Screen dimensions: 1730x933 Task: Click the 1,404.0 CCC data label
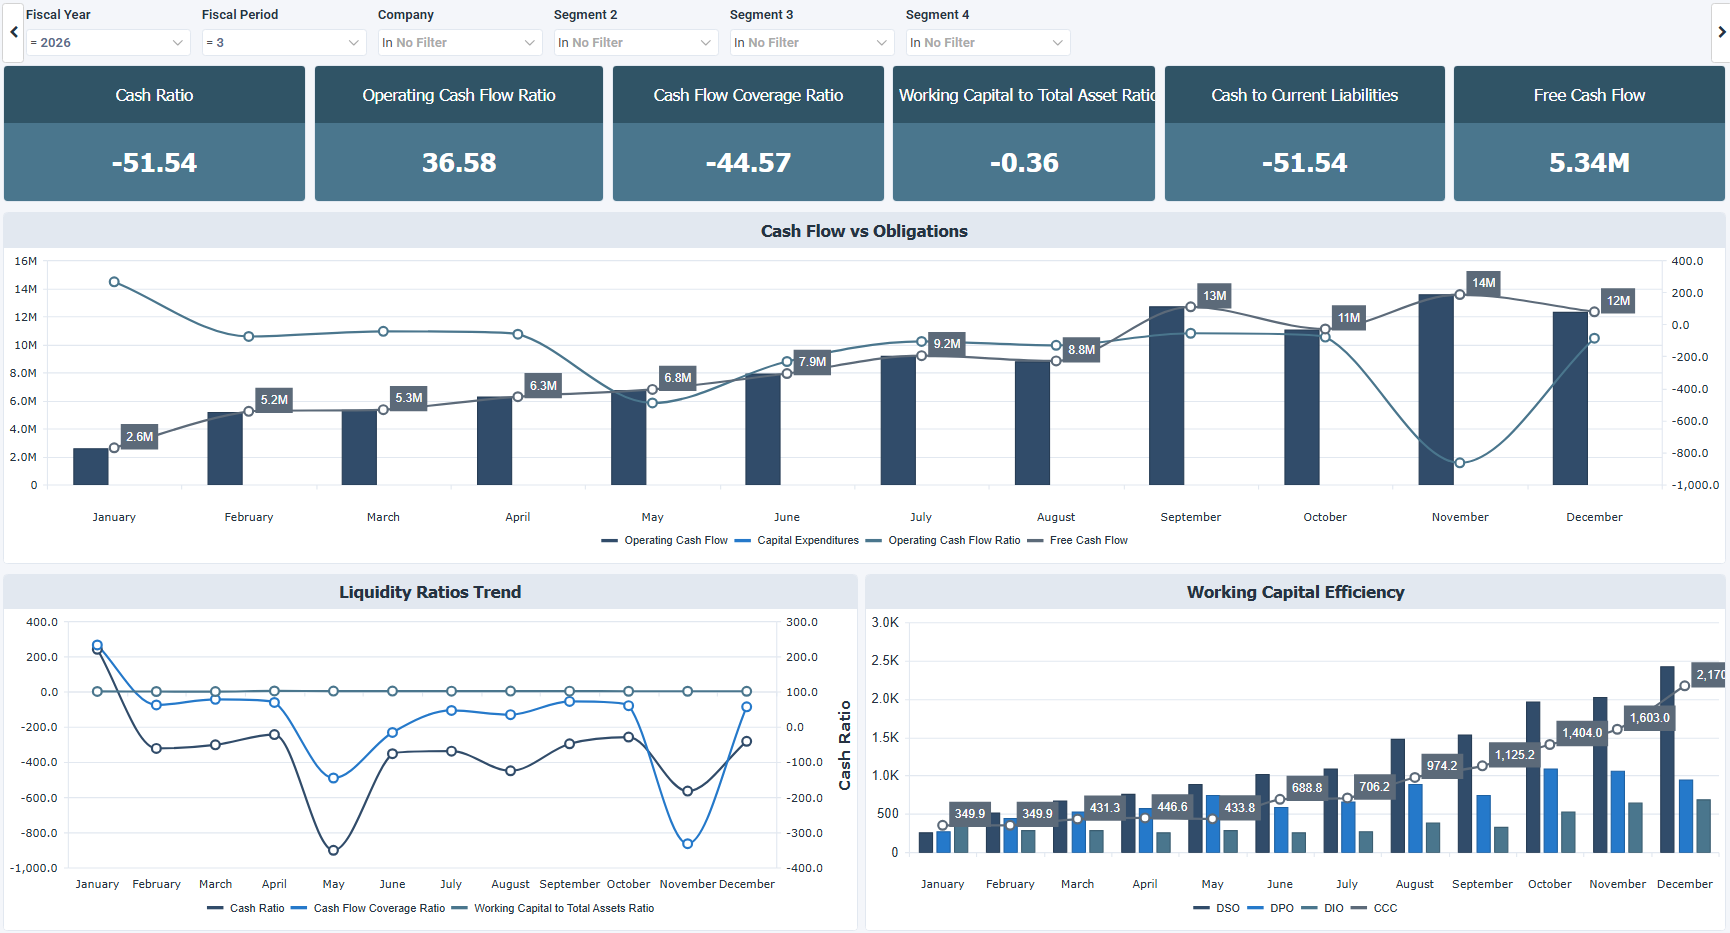click(1582, 733)
